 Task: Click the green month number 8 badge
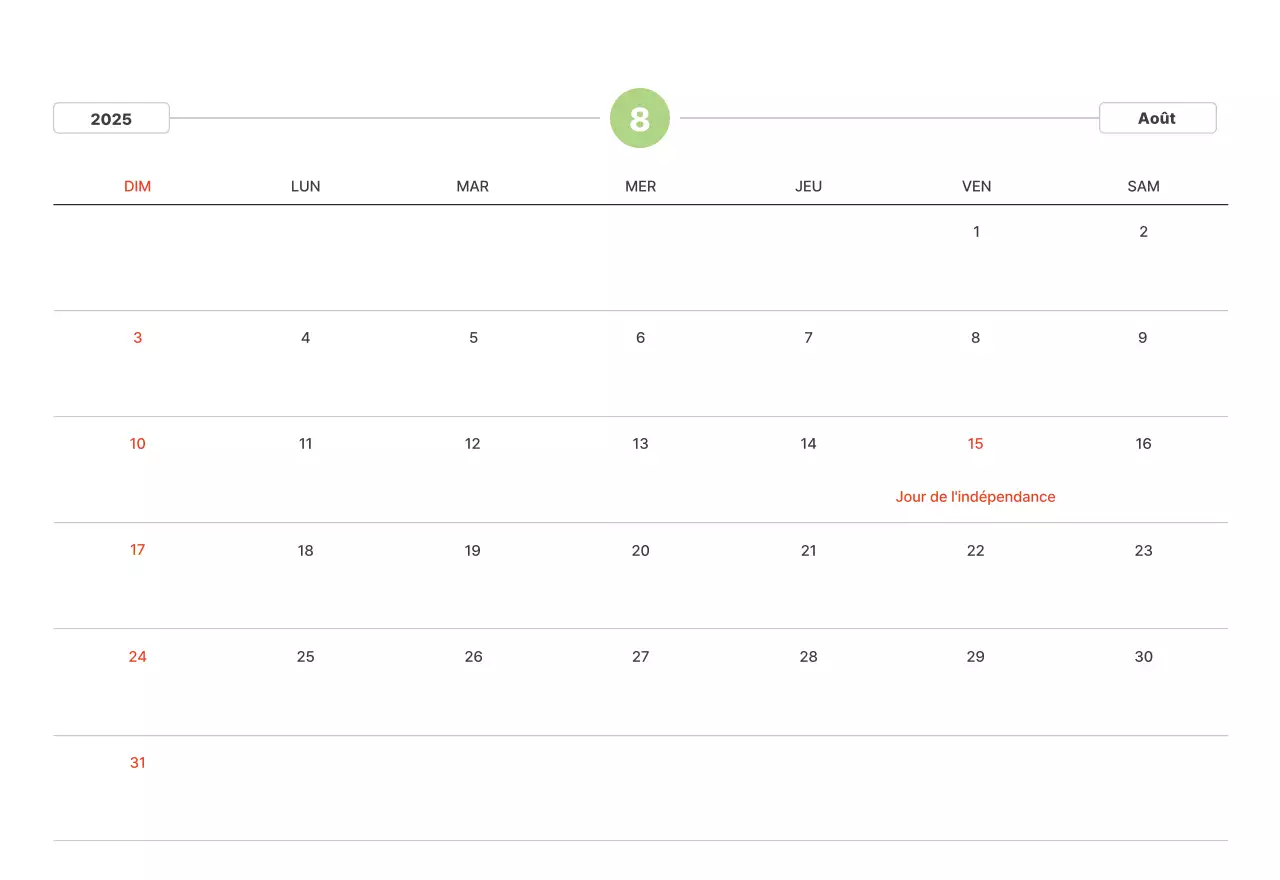[640, 118]
